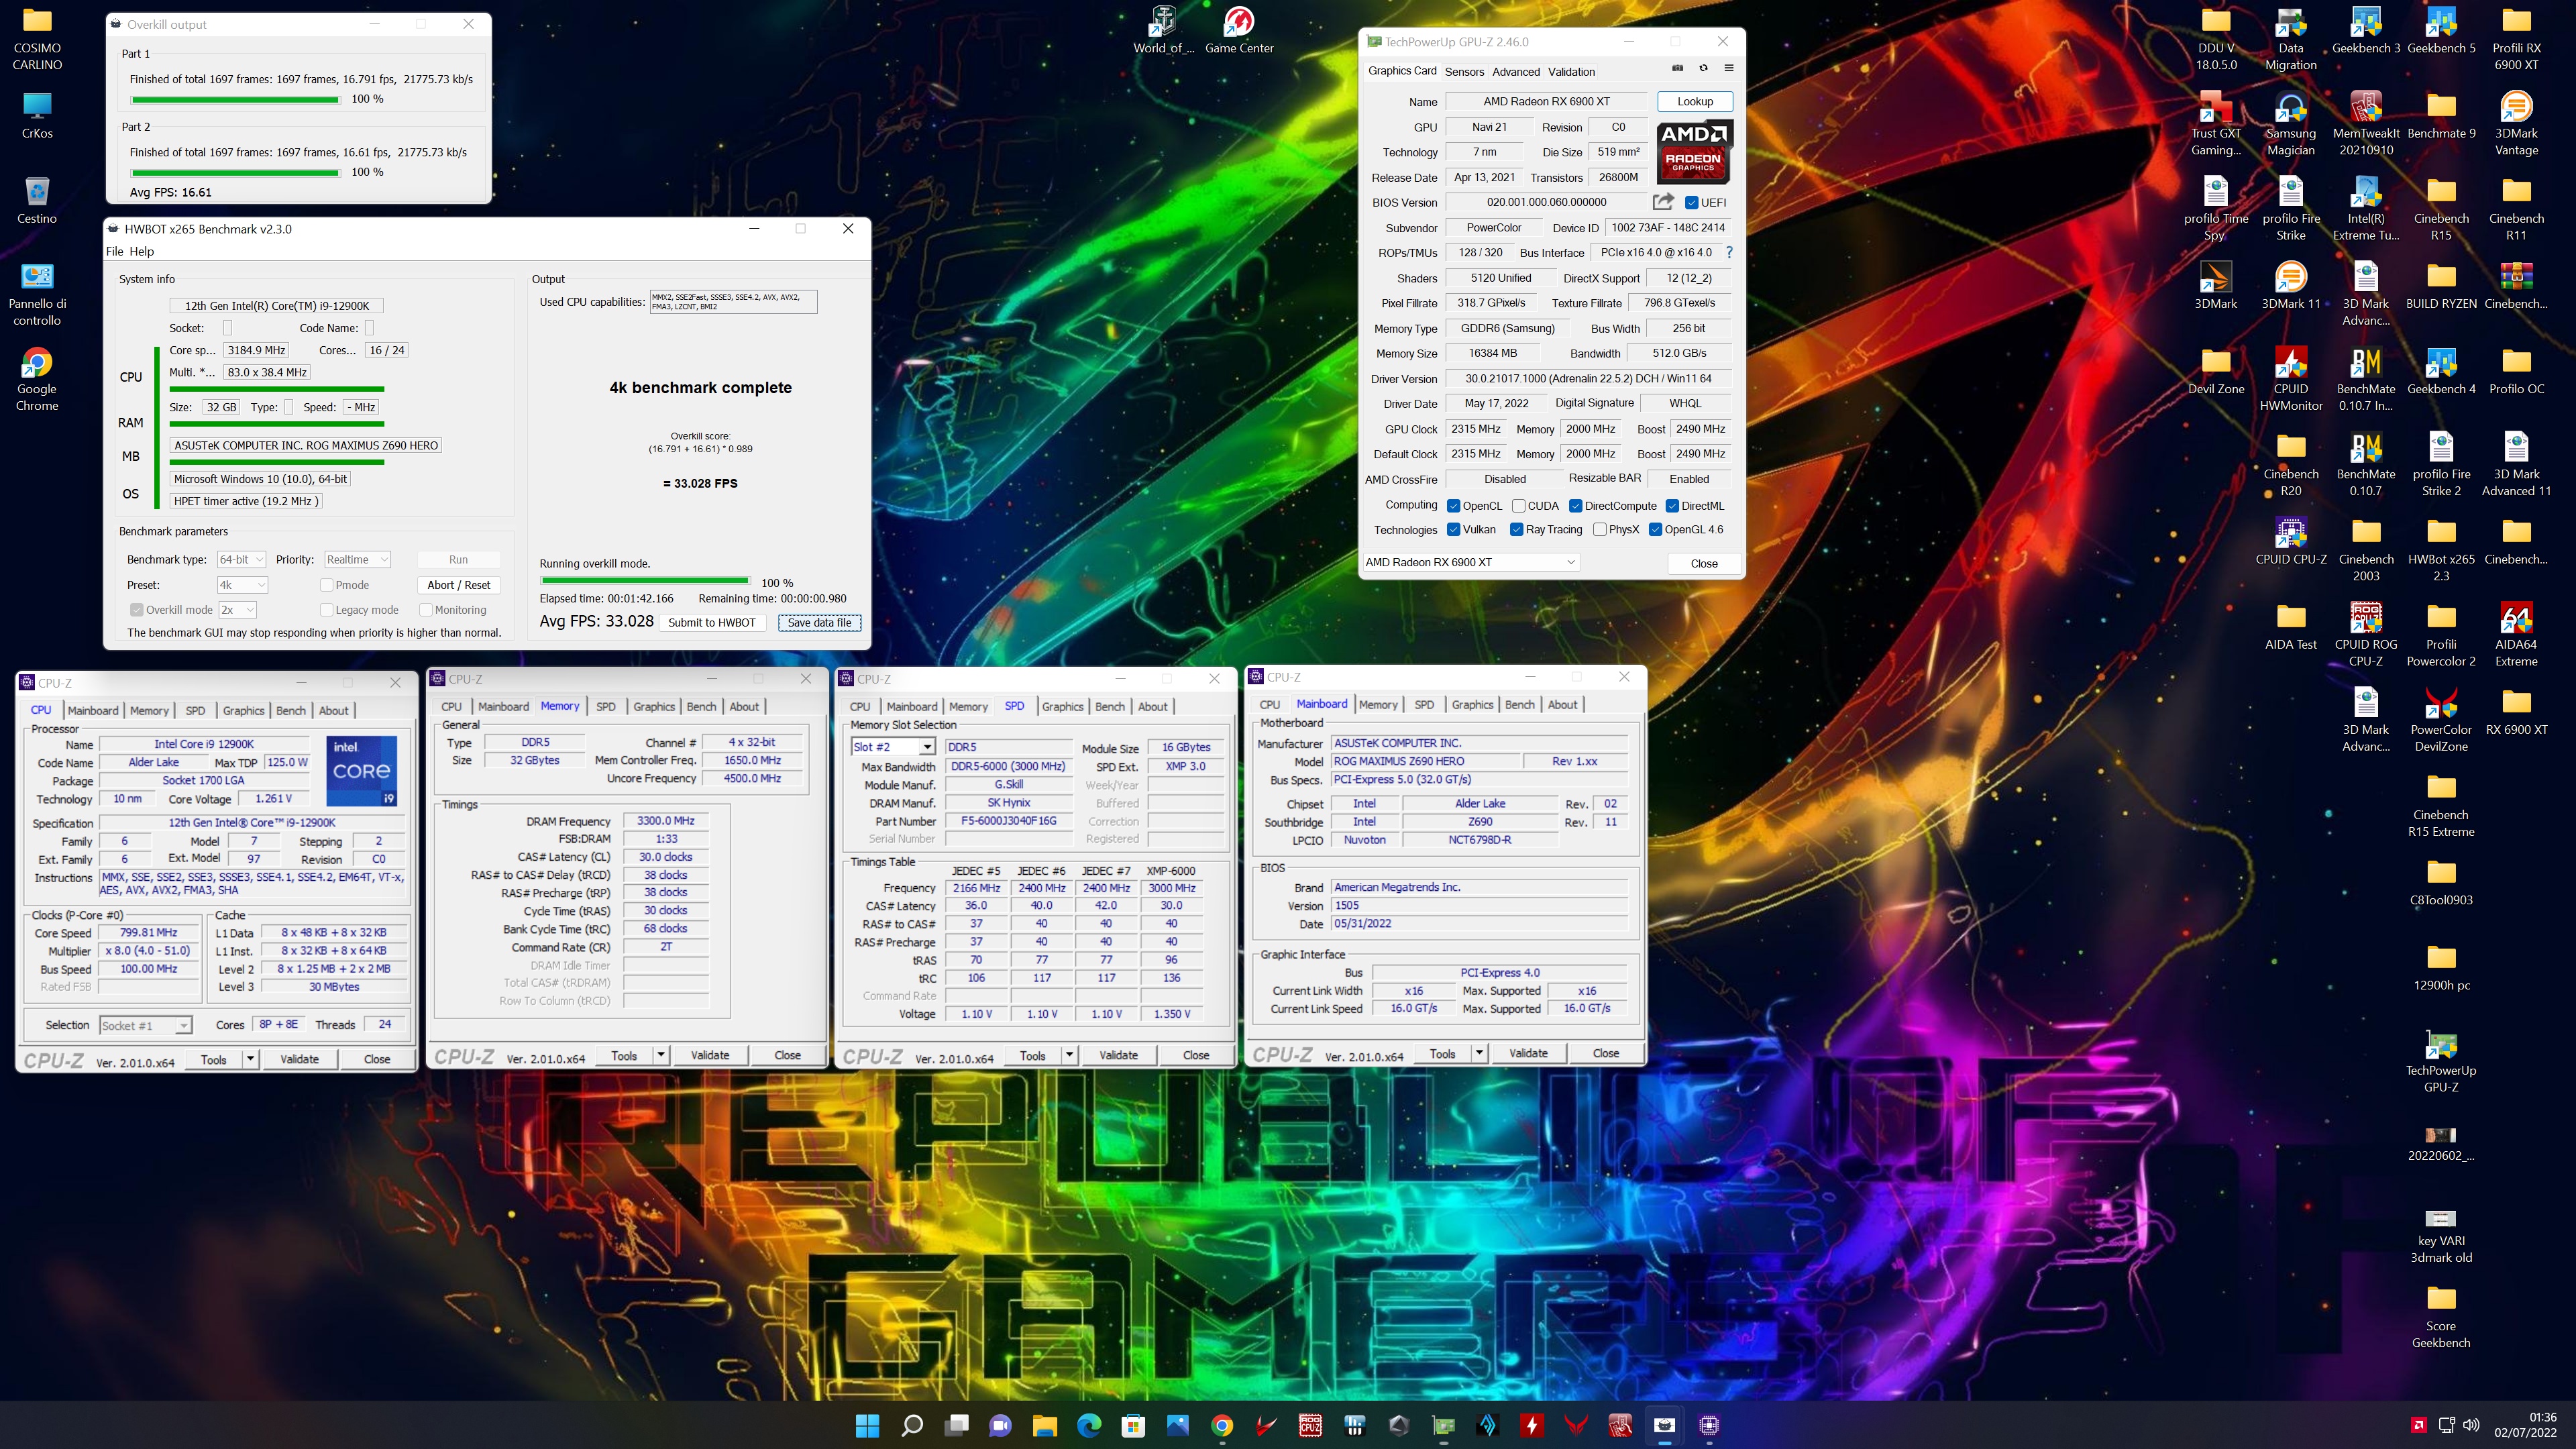The height and width of the screenshot is (1449, 2576).
Task: Open the PowerColor DevilZone desktop icon
Action: [x=2440, y=719]
